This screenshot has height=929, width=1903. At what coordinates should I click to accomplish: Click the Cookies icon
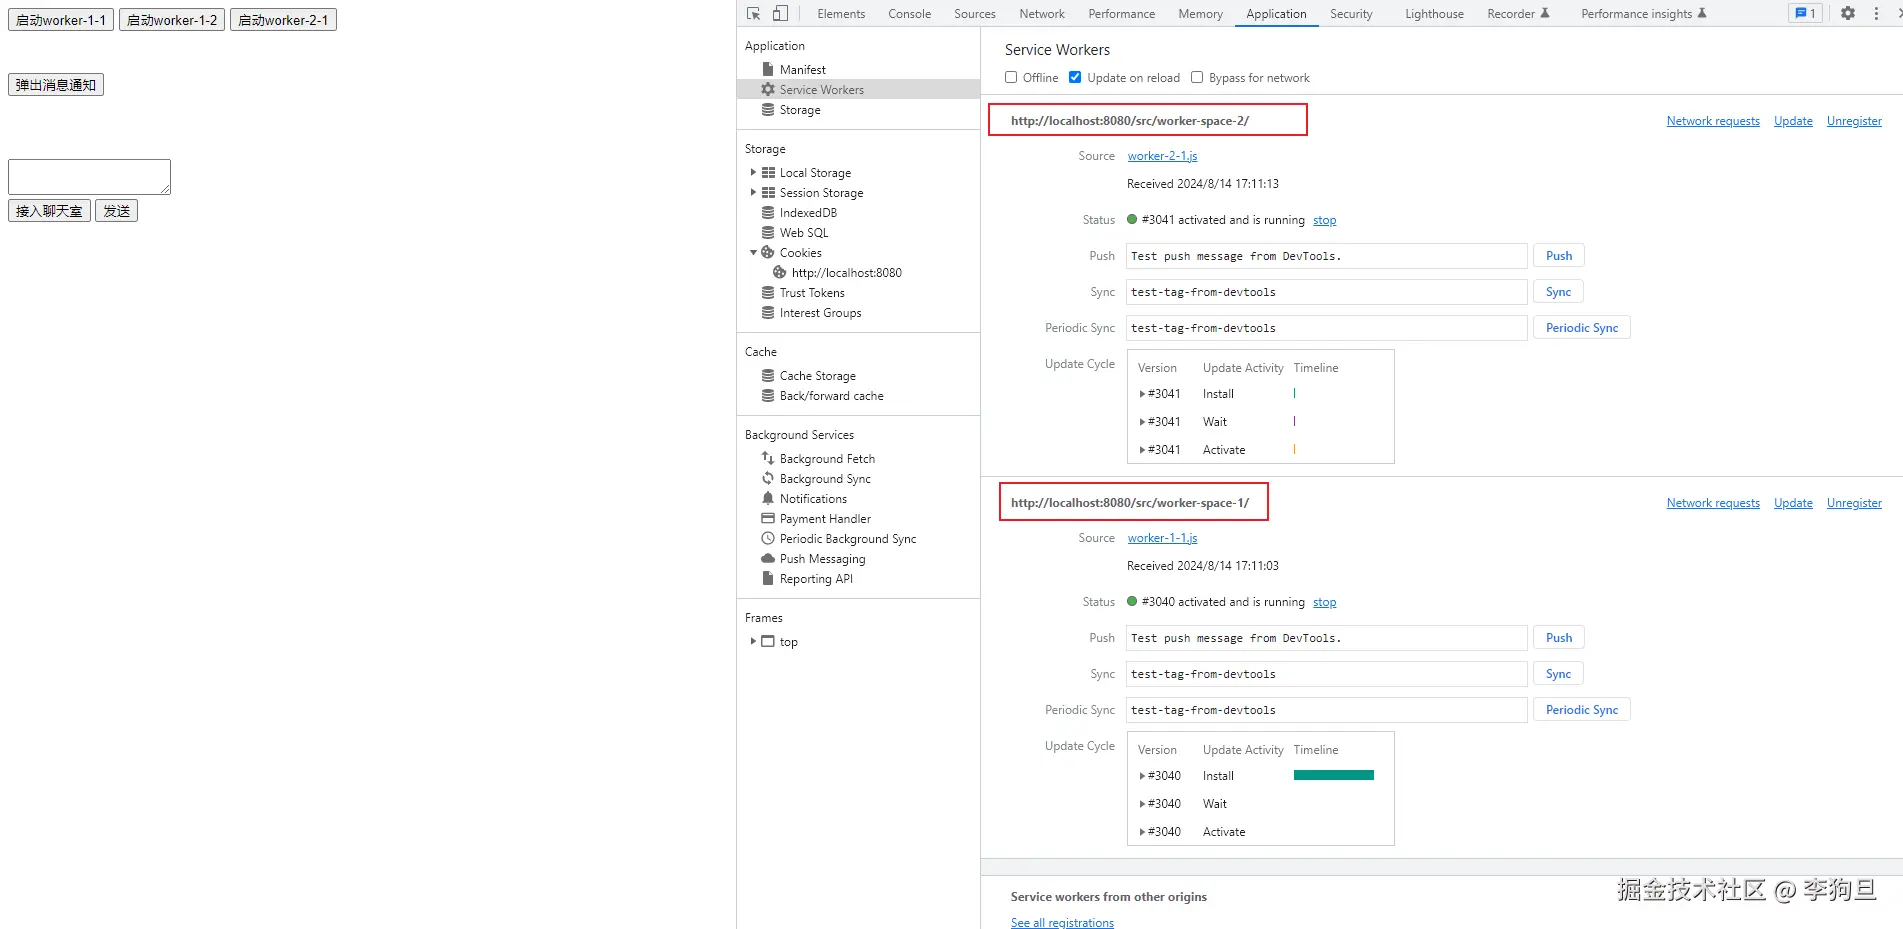pyautogui.click(x=768, y=252)
